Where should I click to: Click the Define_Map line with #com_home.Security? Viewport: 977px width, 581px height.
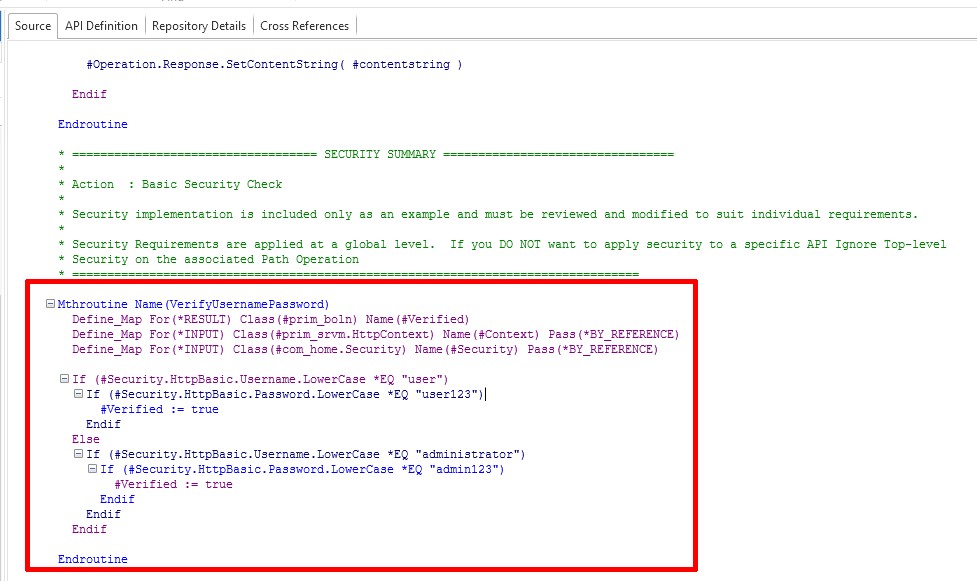tap(365, 349)
